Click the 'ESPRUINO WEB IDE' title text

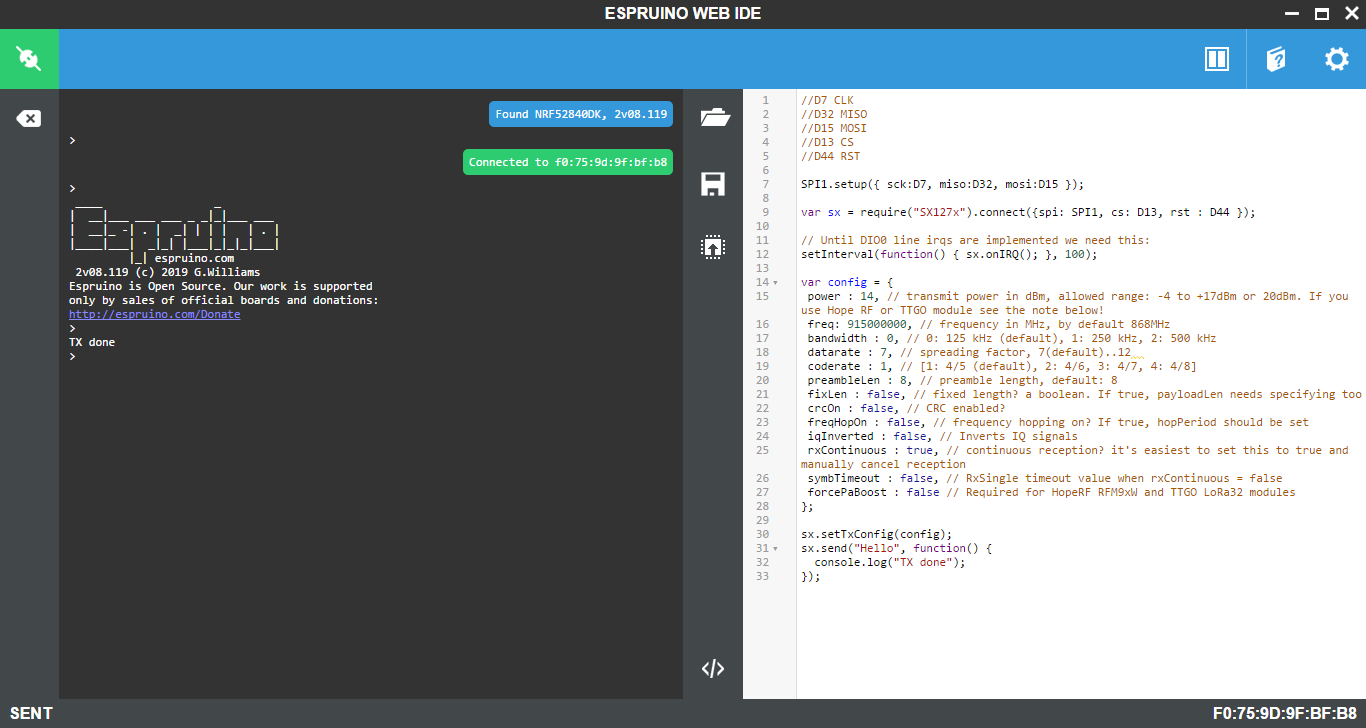[x=683, y=14]
